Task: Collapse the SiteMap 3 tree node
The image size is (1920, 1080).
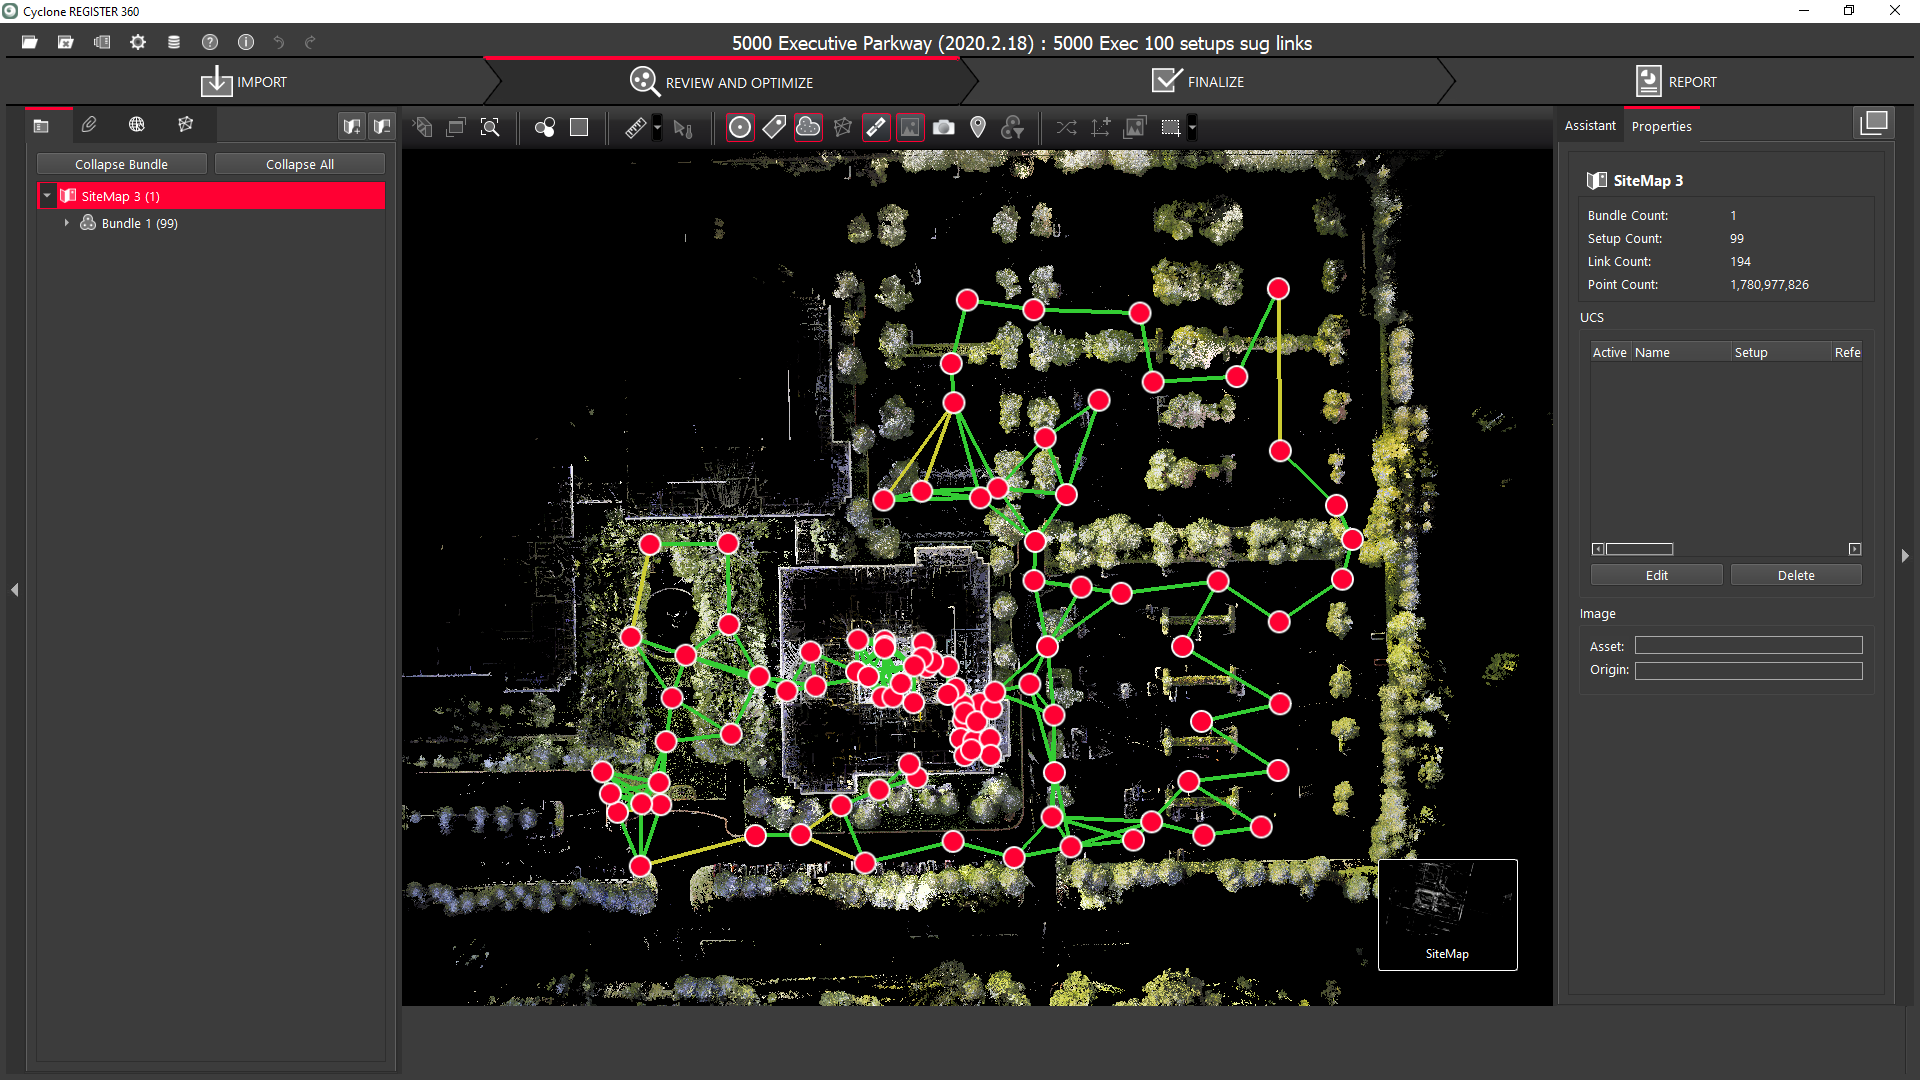Action: tap(47, 196)
